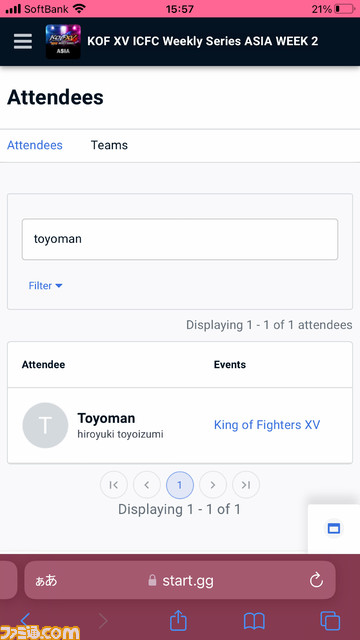Open Safari bookmarks
360x640 pixels.
click(254, 621)
